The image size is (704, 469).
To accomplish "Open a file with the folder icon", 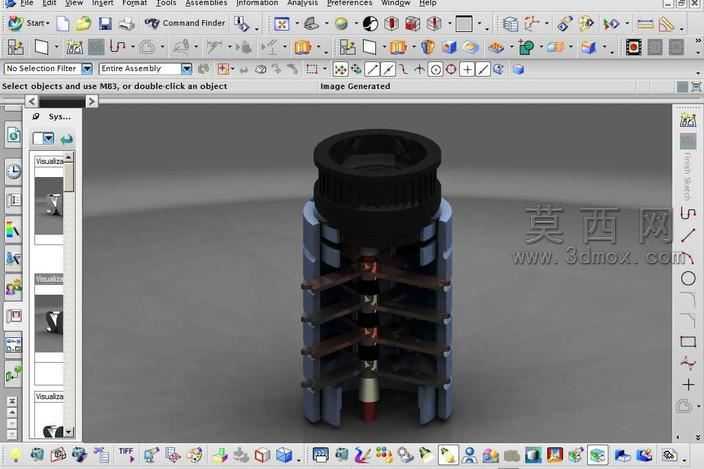I will 84,23.
